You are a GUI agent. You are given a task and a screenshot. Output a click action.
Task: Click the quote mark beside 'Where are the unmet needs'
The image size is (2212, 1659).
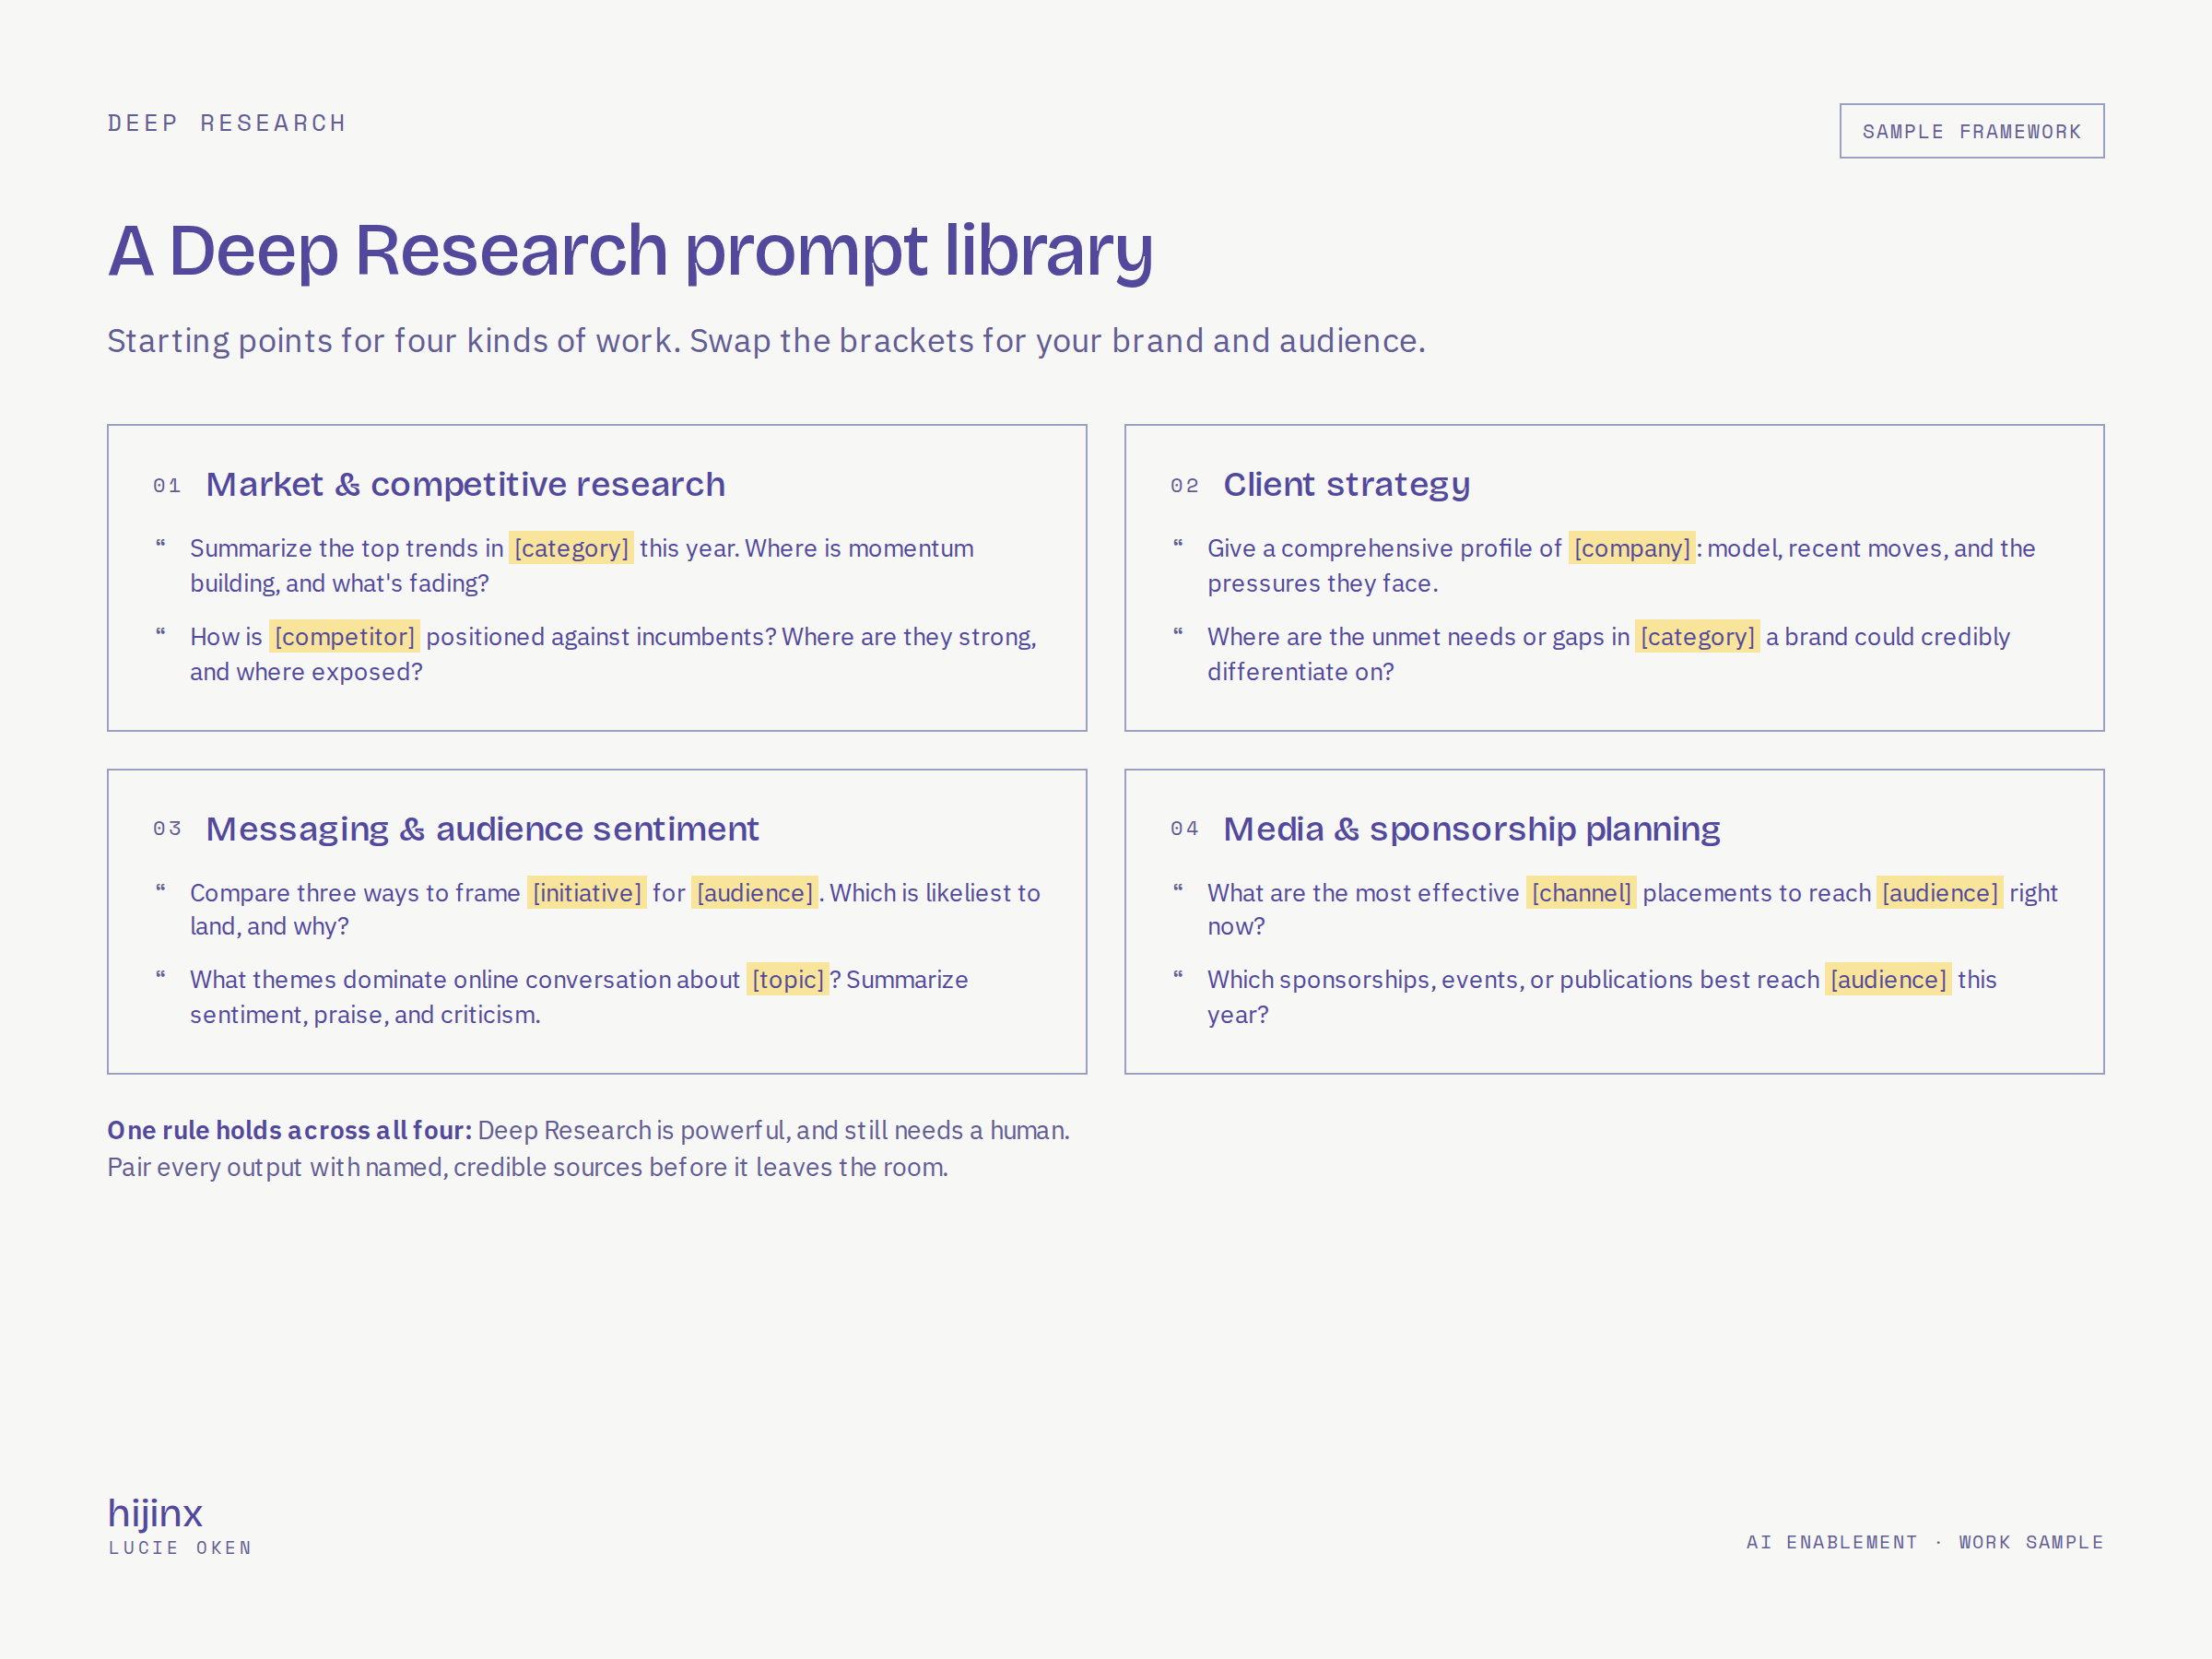point(1178,633)
